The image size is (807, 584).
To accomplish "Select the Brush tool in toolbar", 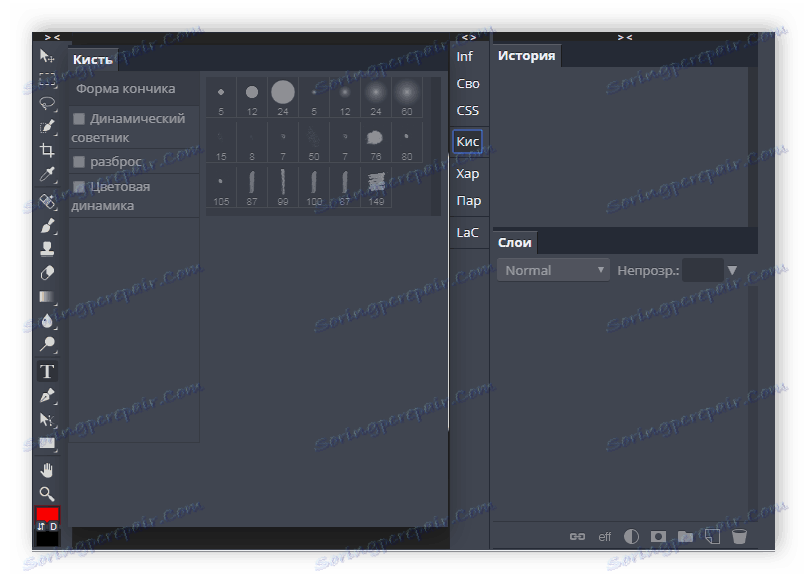I will coord(47,225).
